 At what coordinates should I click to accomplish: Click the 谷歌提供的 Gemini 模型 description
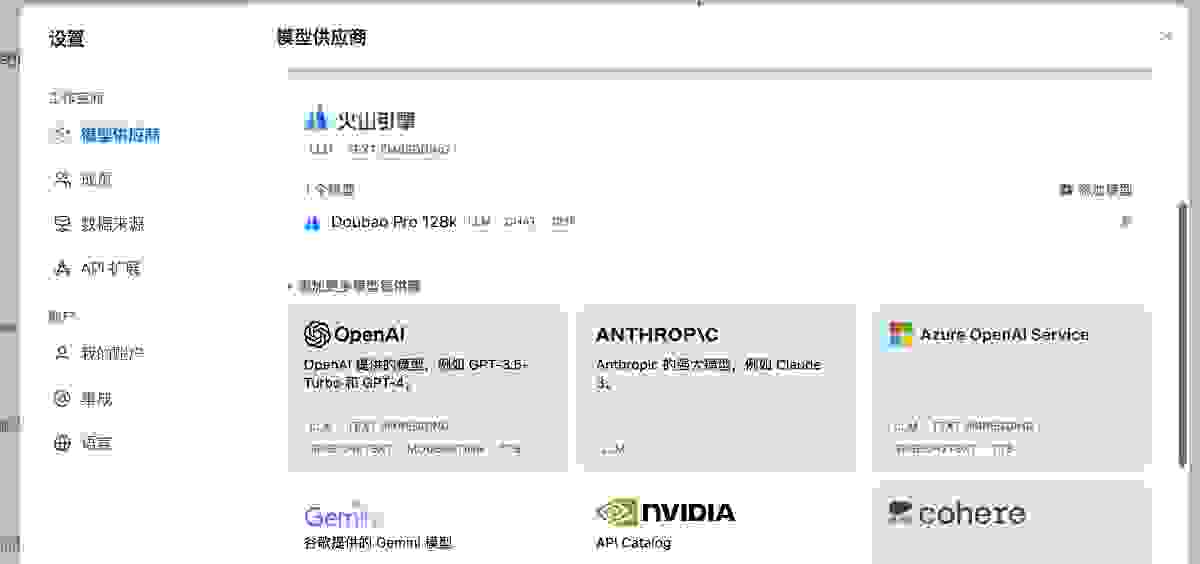(379, 543)
